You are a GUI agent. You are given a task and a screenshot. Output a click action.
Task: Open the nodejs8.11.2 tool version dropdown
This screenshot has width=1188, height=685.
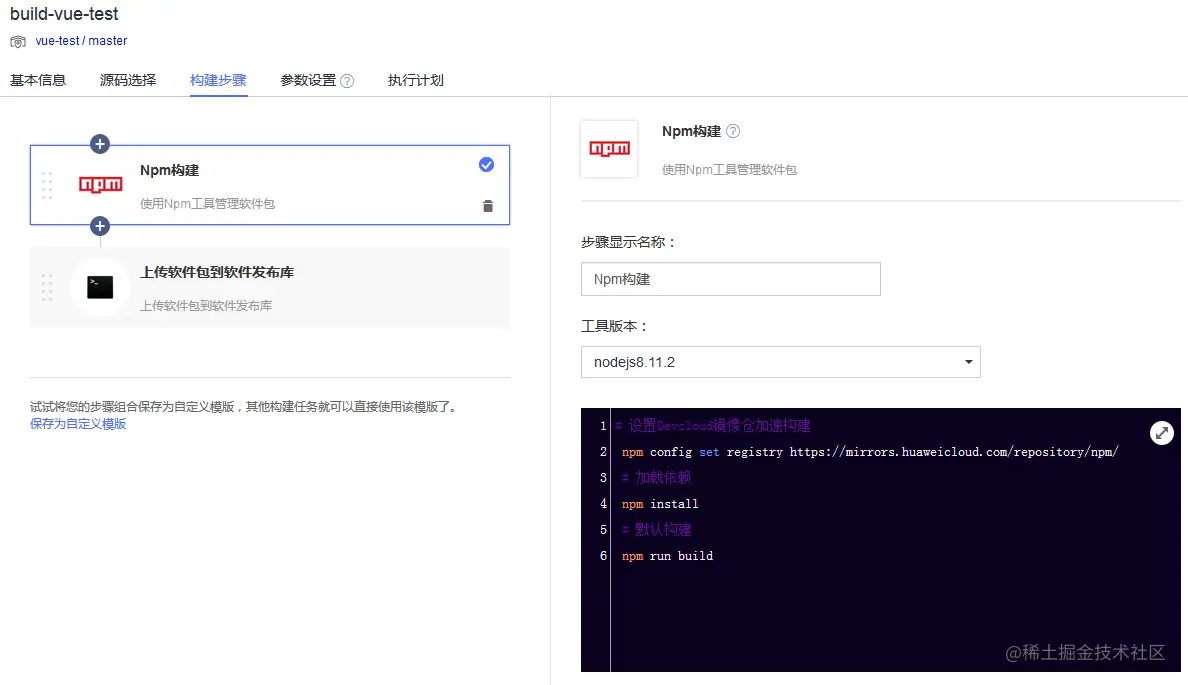(780, 362)
